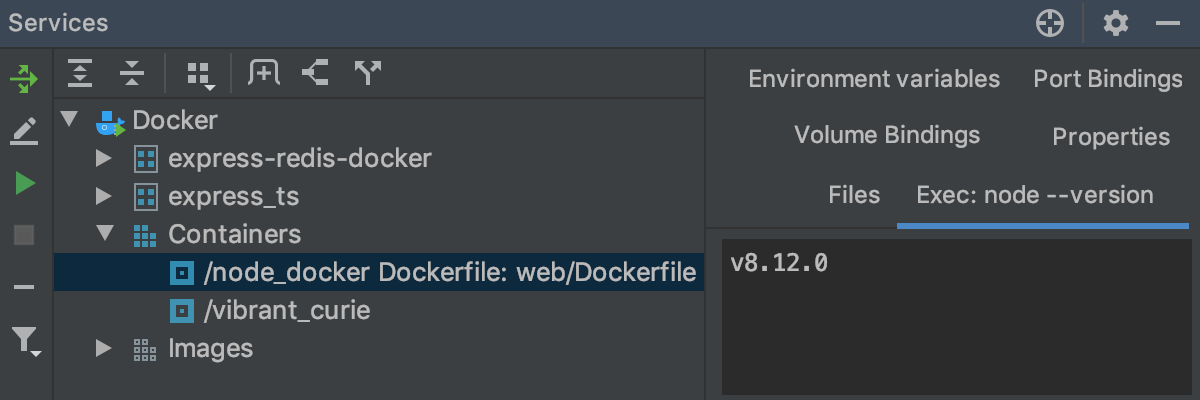Viewport: 1200px width, 400px height.
Task: Open the Services settings gear icon
Action: [1115, 23]
